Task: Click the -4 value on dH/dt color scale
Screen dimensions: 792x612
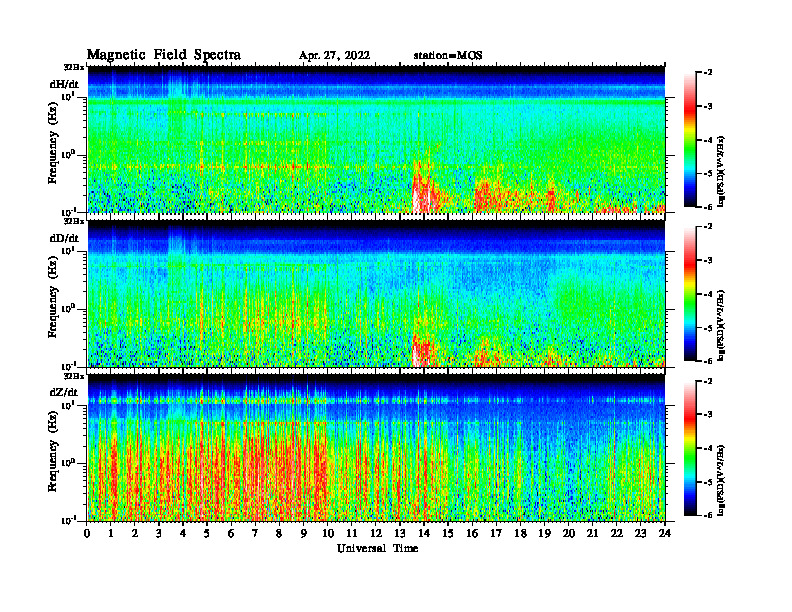Action: click(x=708, y=140)
